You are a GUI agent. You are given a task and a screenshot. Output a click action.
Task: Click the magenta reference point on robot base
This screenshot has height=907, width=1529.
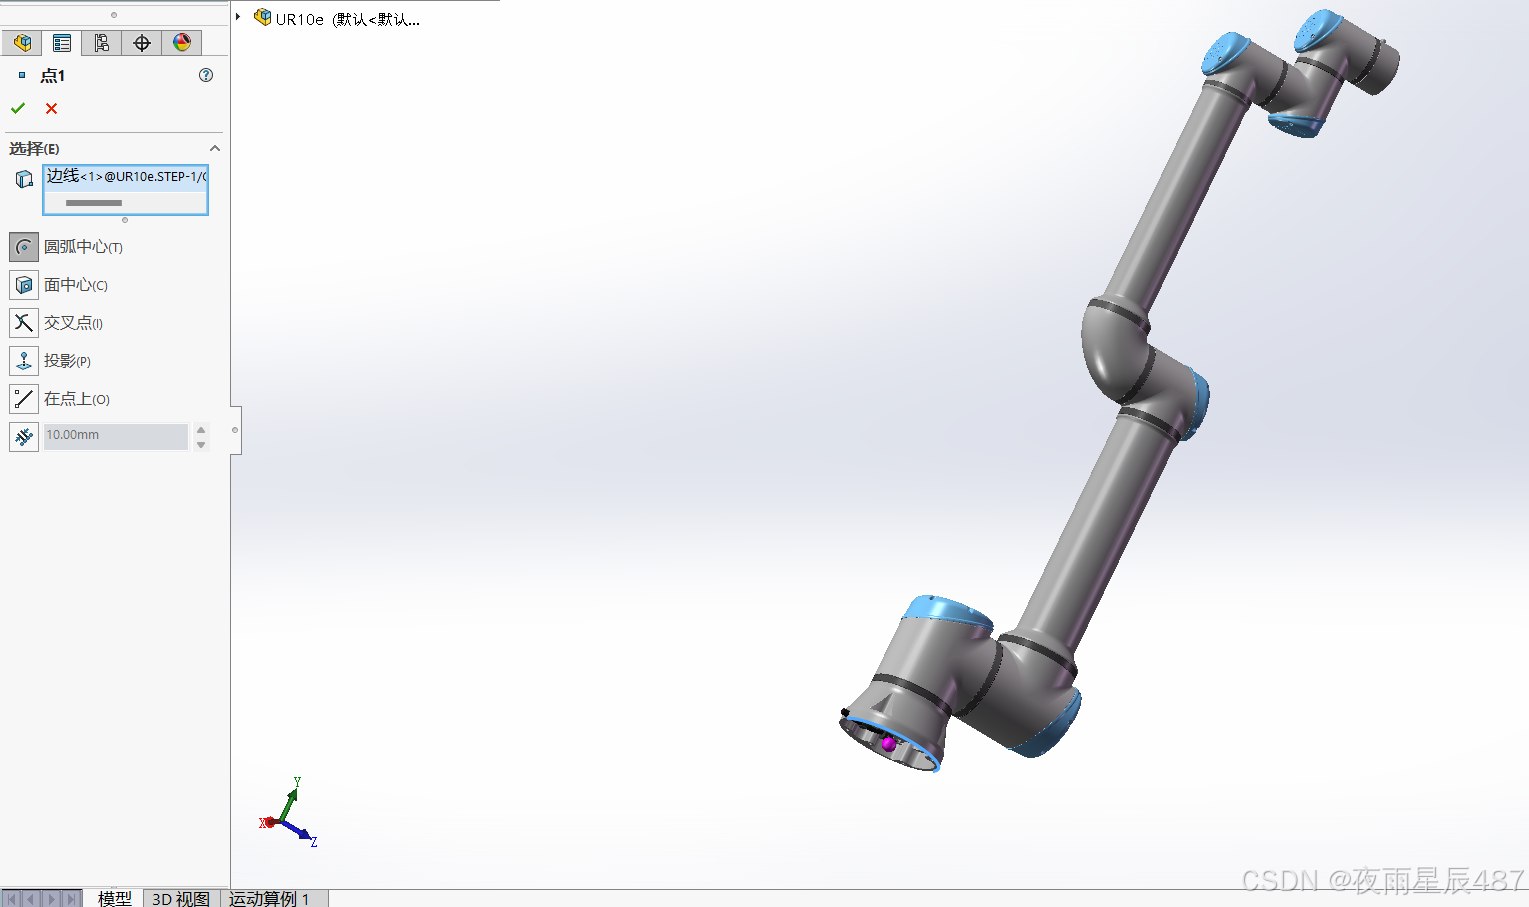pos(888,743)
